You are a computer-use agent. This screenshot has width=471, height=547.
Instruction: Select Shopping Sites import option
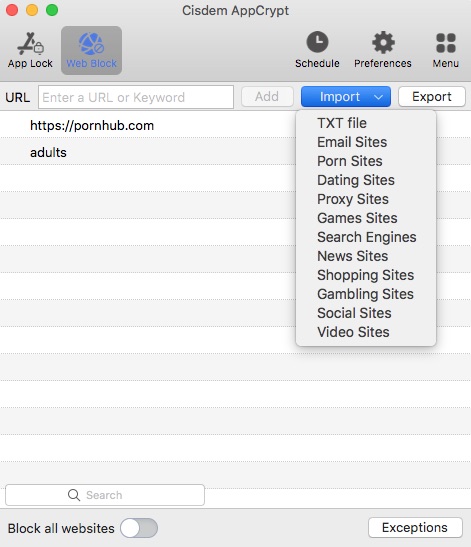(365, 275)
